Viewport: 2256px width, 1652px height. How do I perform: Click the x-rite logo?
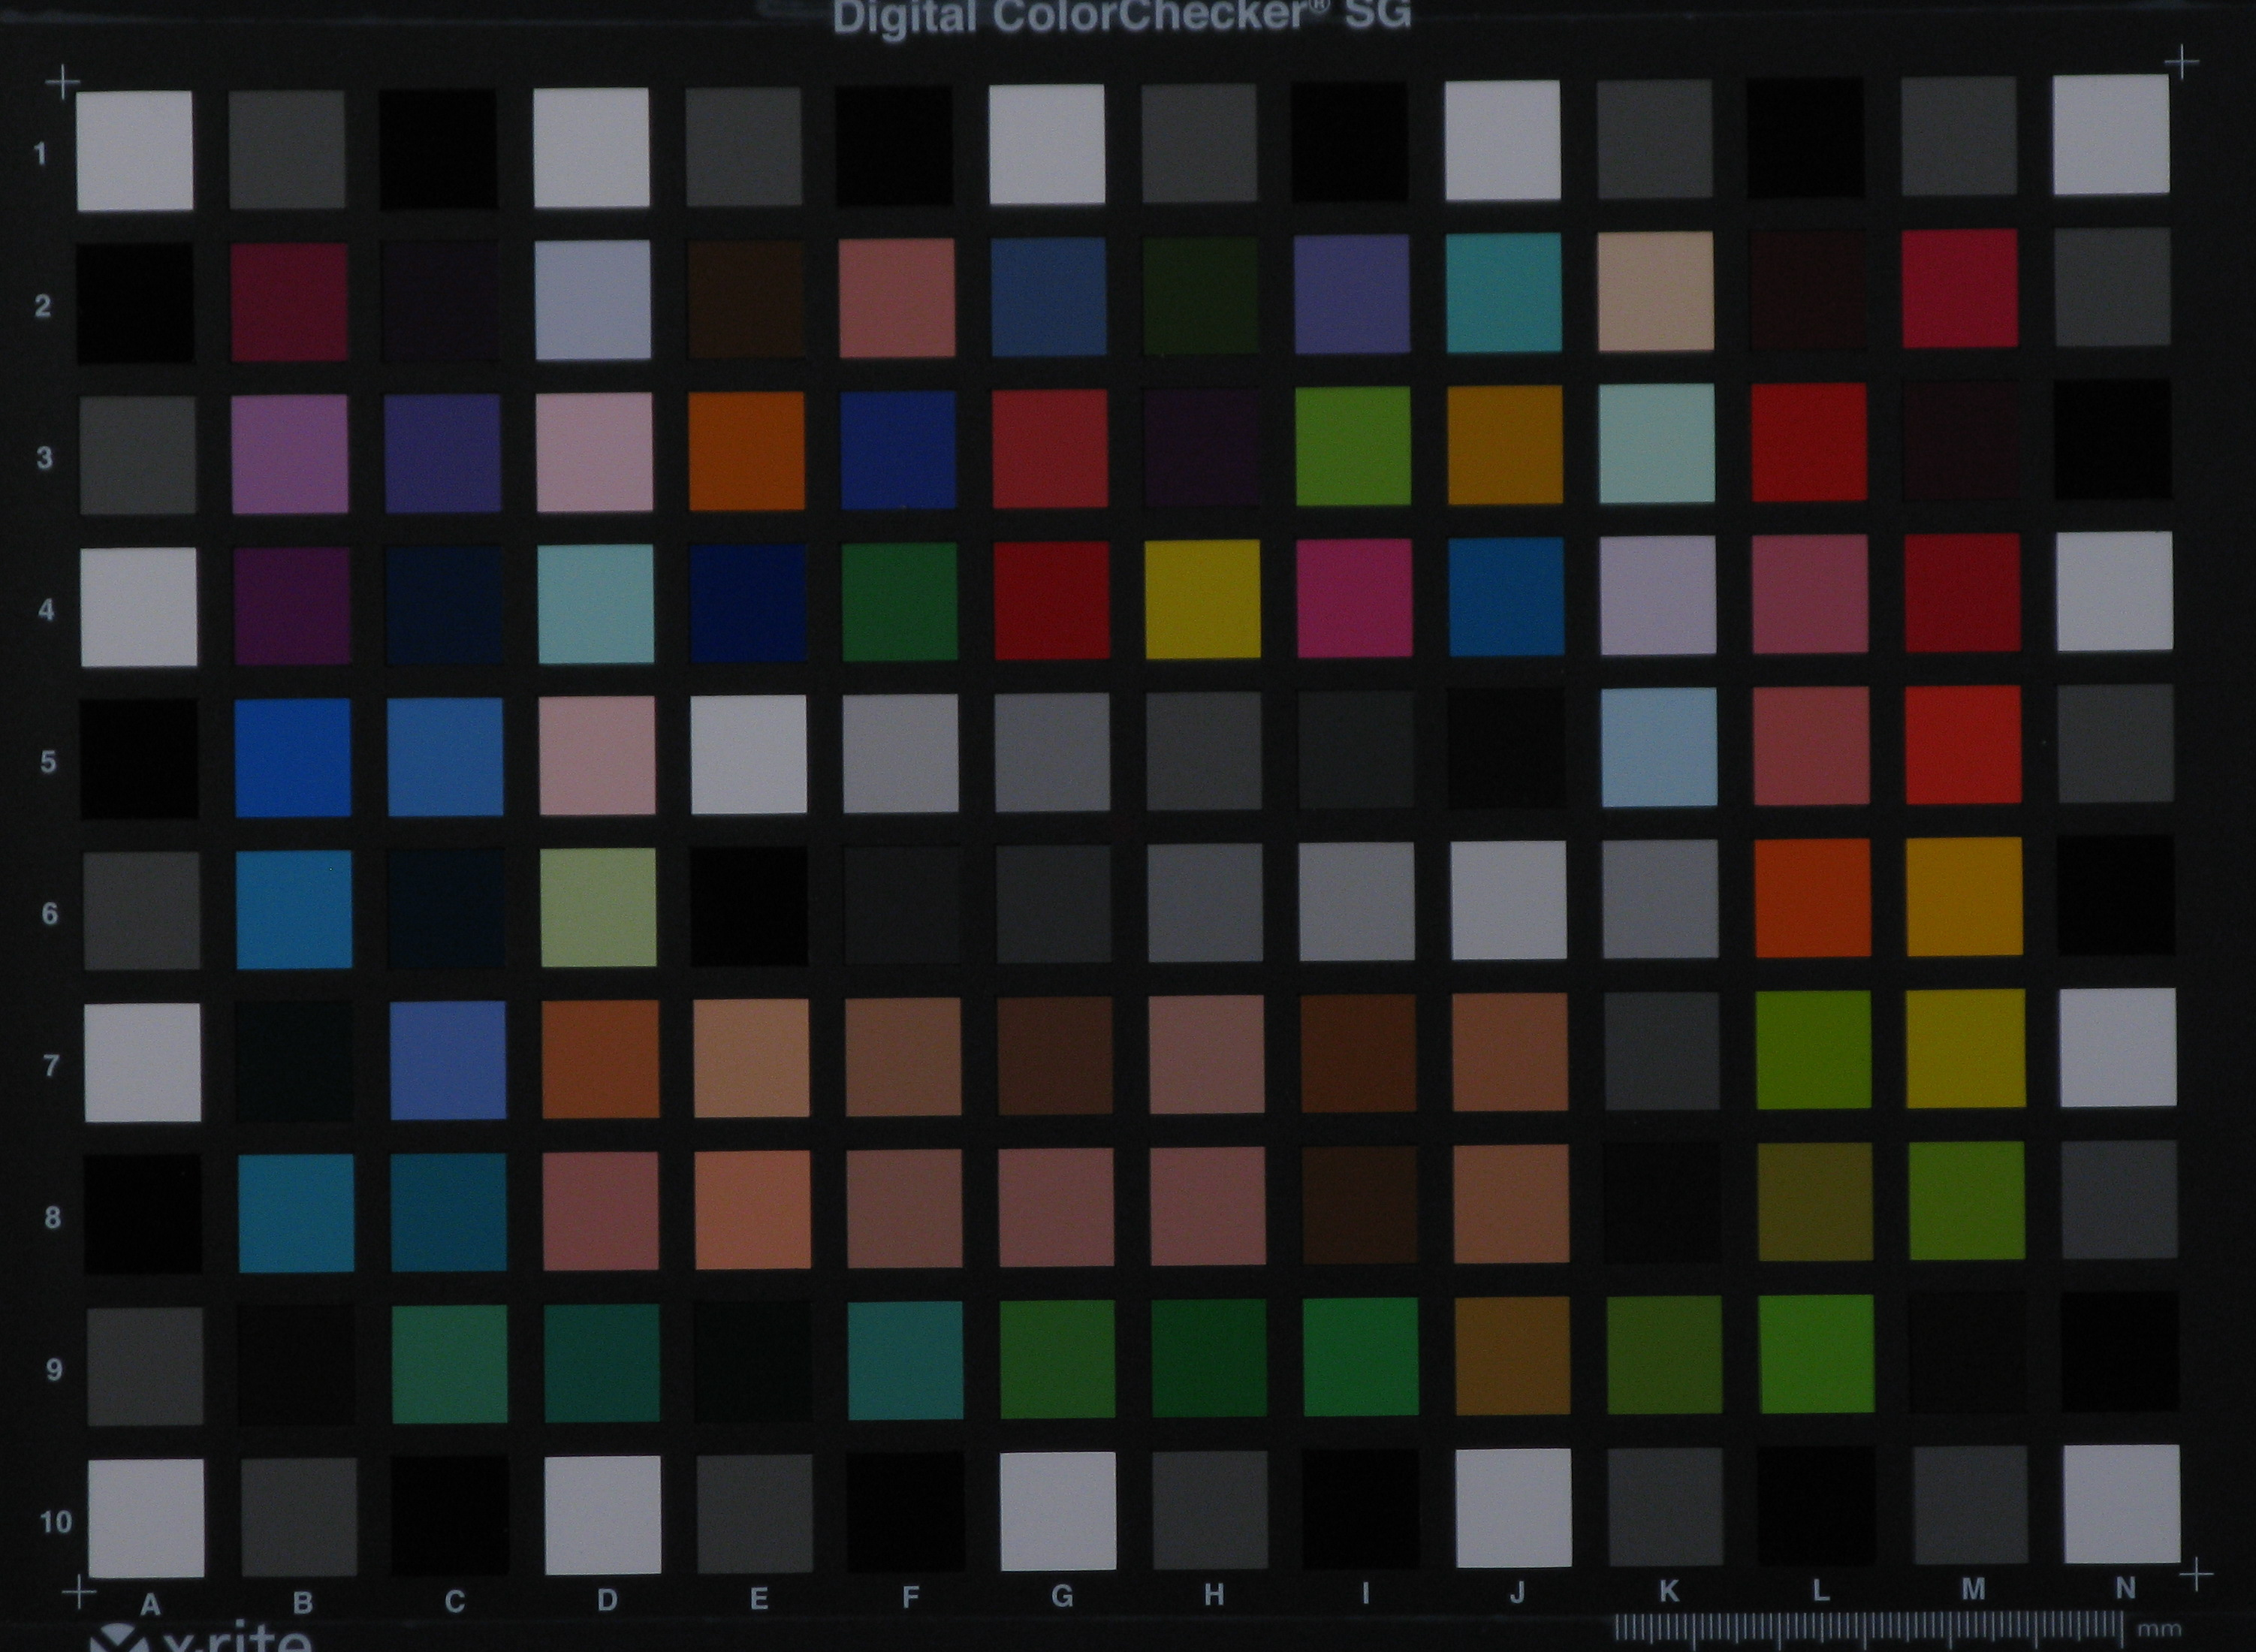click(x=200, y=1638)
